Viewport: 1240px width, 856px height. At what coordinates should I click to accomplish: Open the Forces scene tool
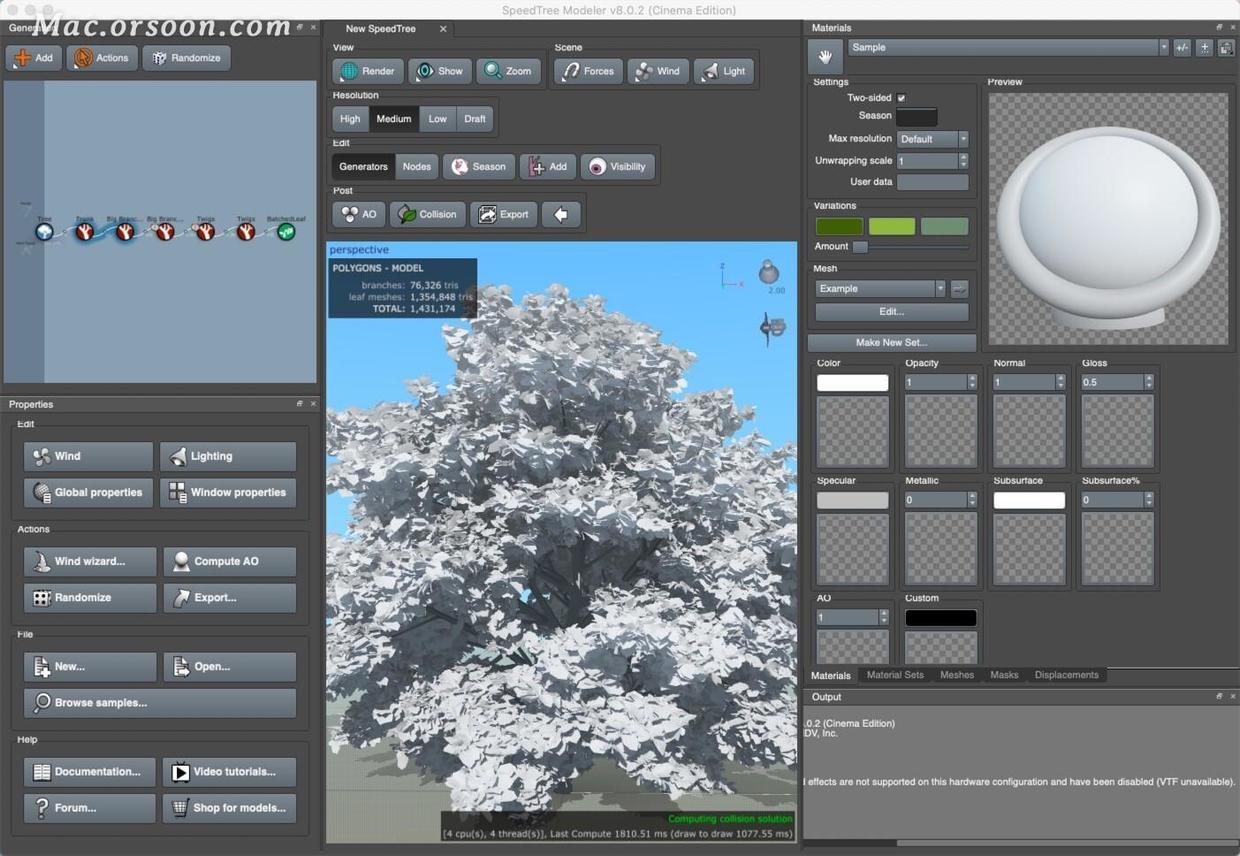tap(588, 71)
